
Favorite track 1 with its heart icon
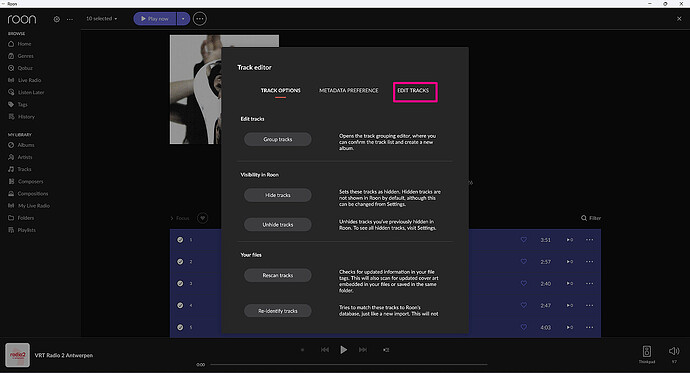point(524,240)
